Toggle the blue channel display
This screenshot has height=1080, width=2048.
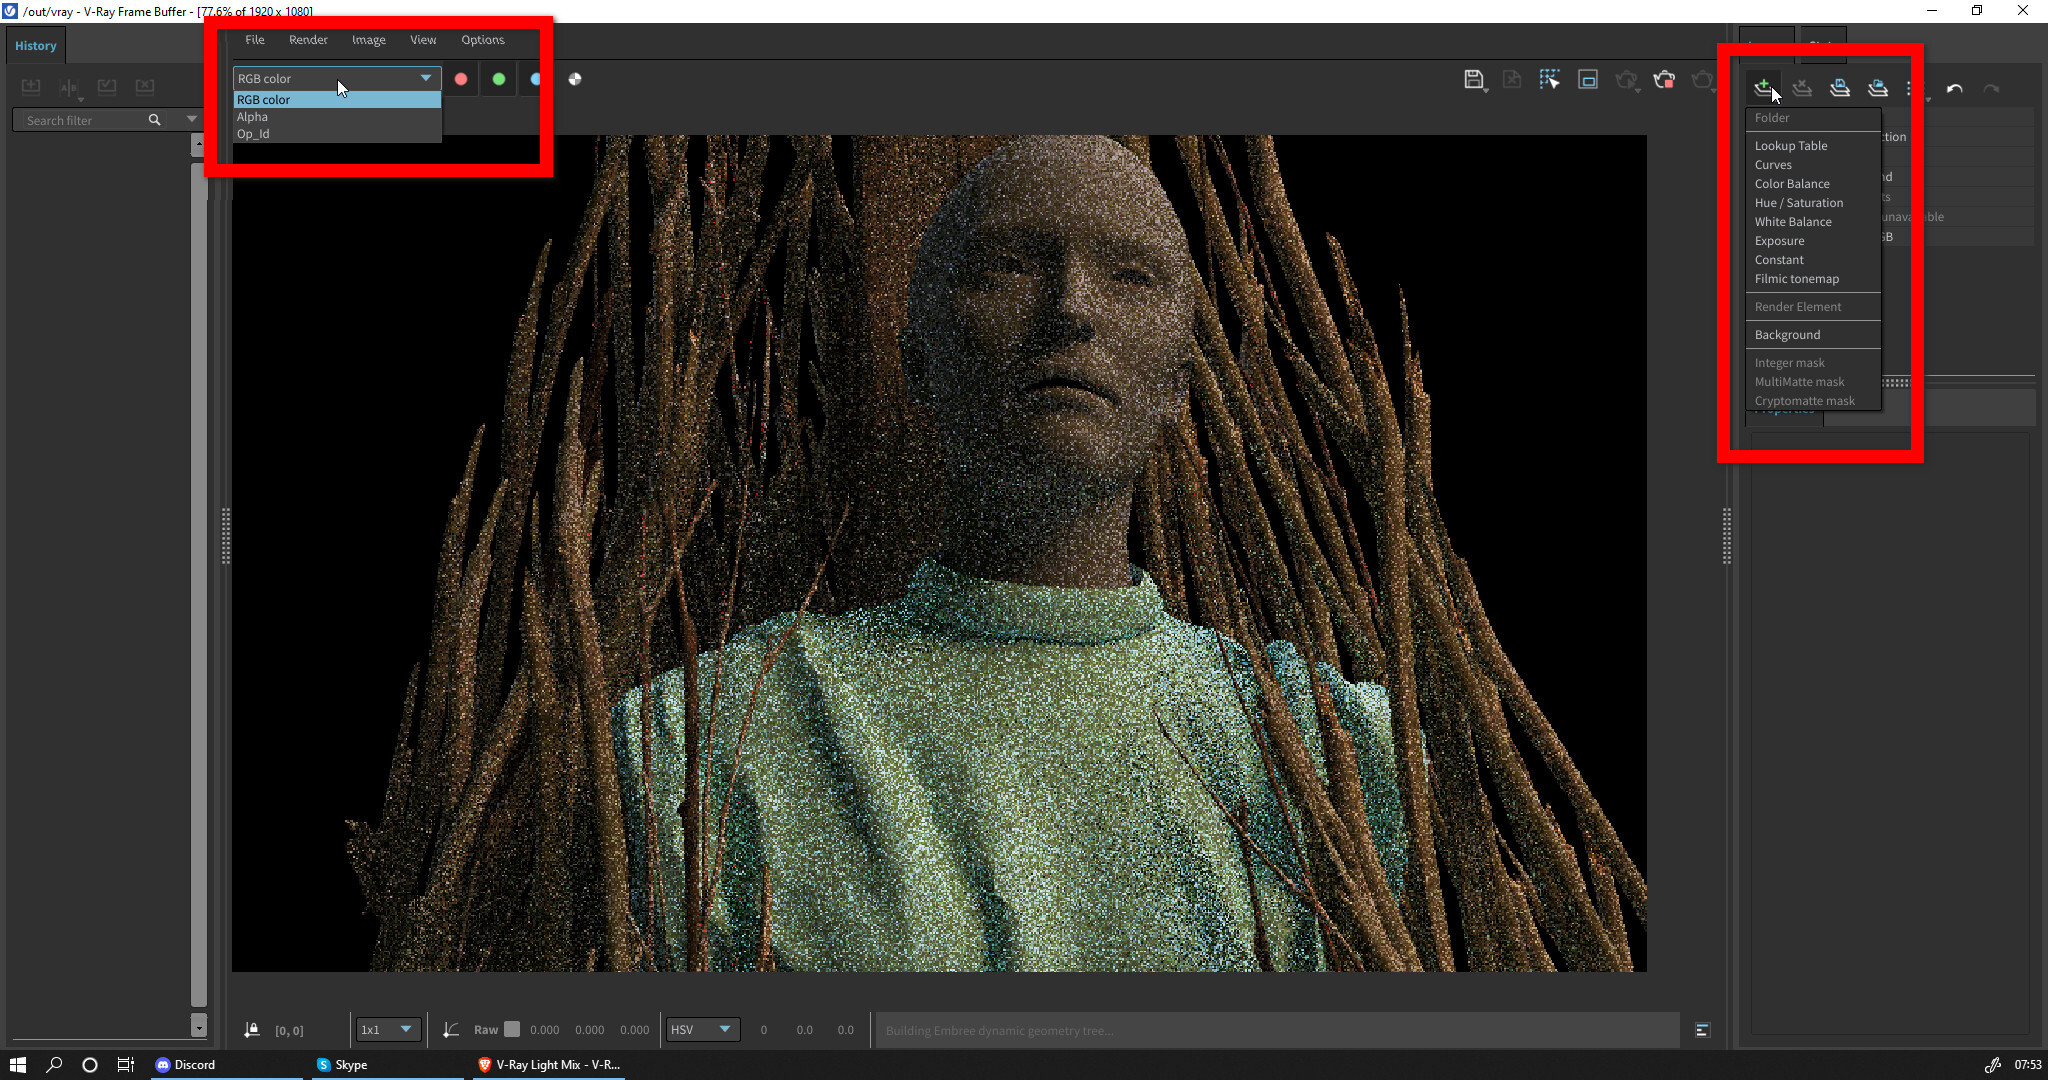click(535, 79)
